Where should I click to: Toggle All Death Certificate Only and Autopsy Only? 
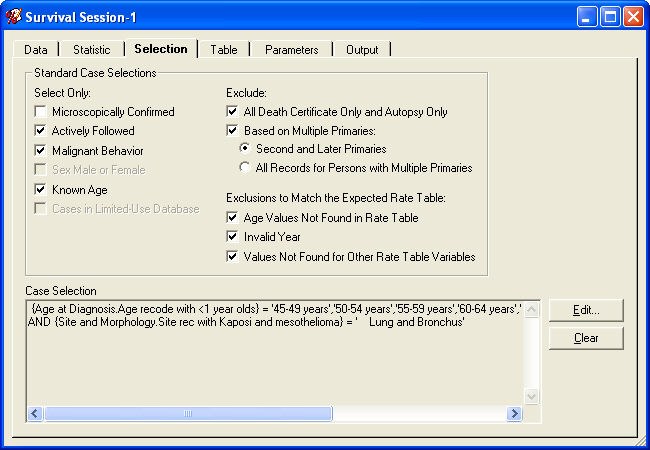[x=233, y=112]
